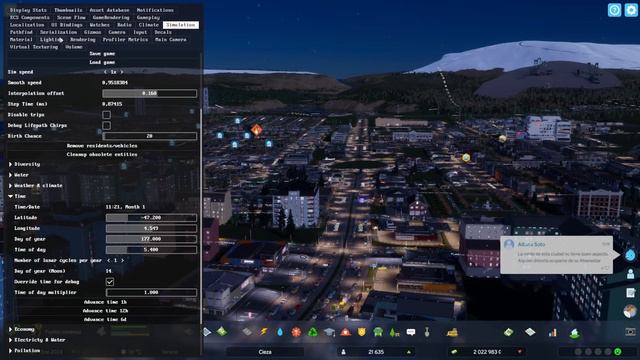This screenshot has height=360, width=640.
Task: Open the Electricity menu lightning icon
Action: pyautogui.click(x=264, y=332)
